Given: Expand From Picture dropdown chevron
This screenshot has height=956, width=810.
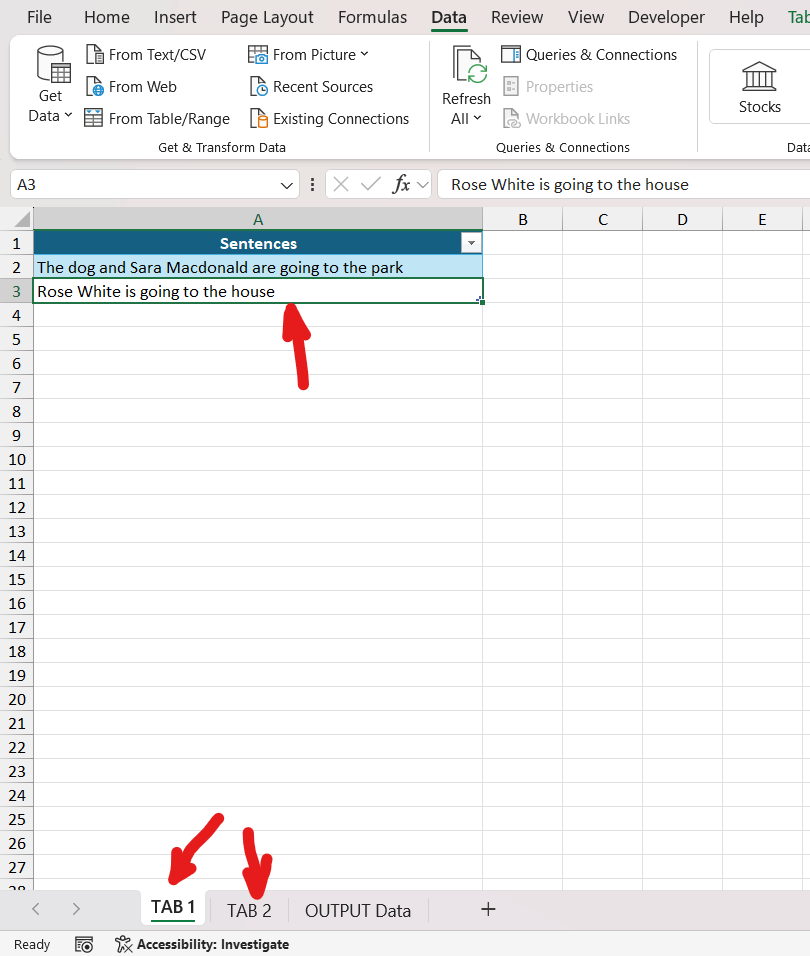Looking at the screenshot, I should 364,54.
